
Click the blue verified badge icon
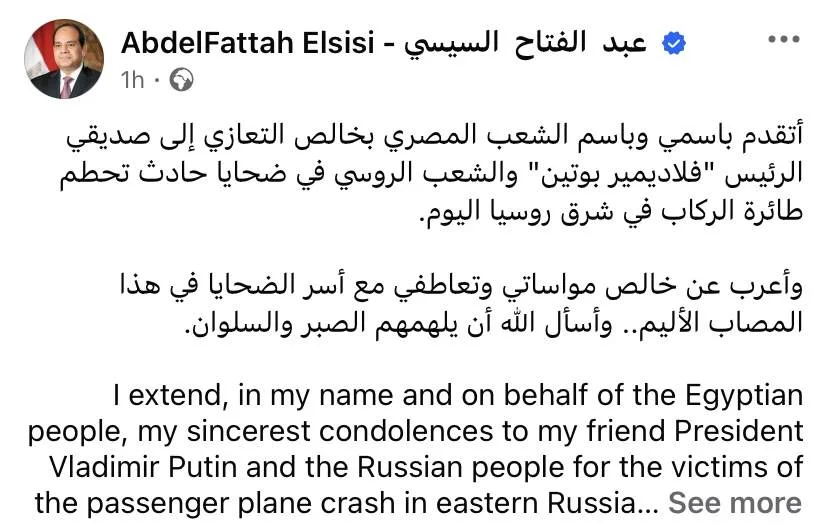(674, 43)
